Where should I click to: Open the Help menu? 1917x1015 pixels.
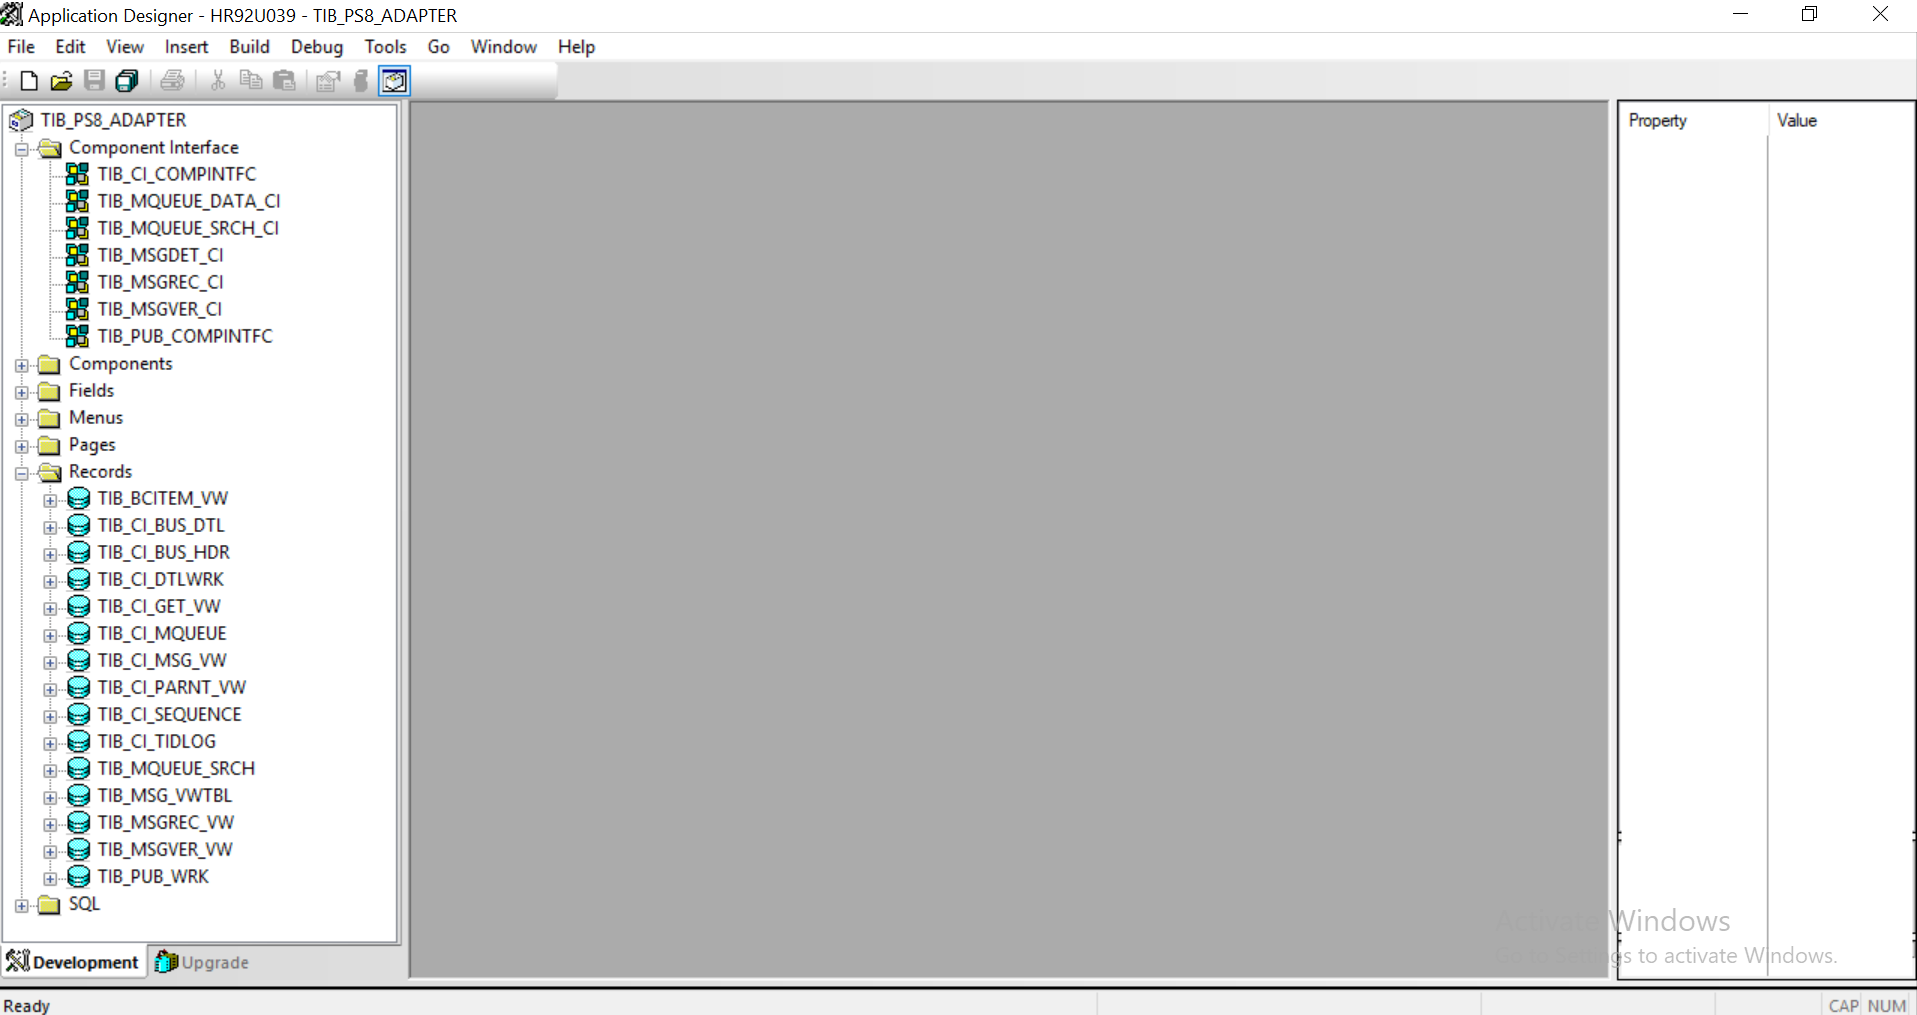[576, 47]
